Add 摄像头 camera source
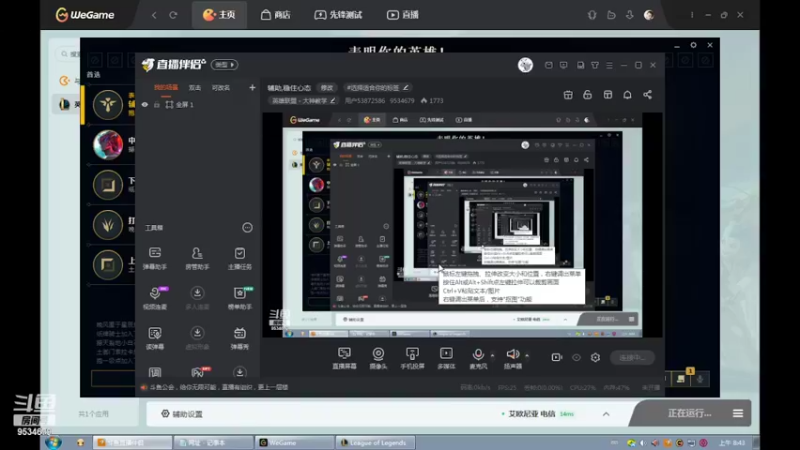This screenshot has height=450, width=800. click(378, 358)
